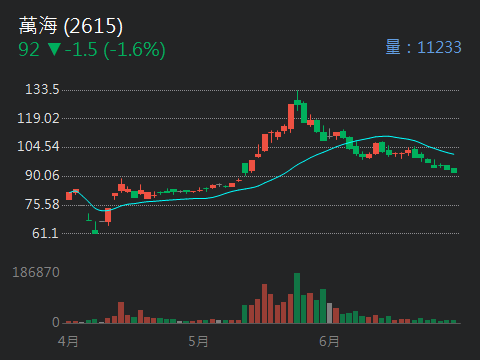Select the 75.58 price axis label
The height and width of the screenshot is (360, 480).
tap(42, 204)
